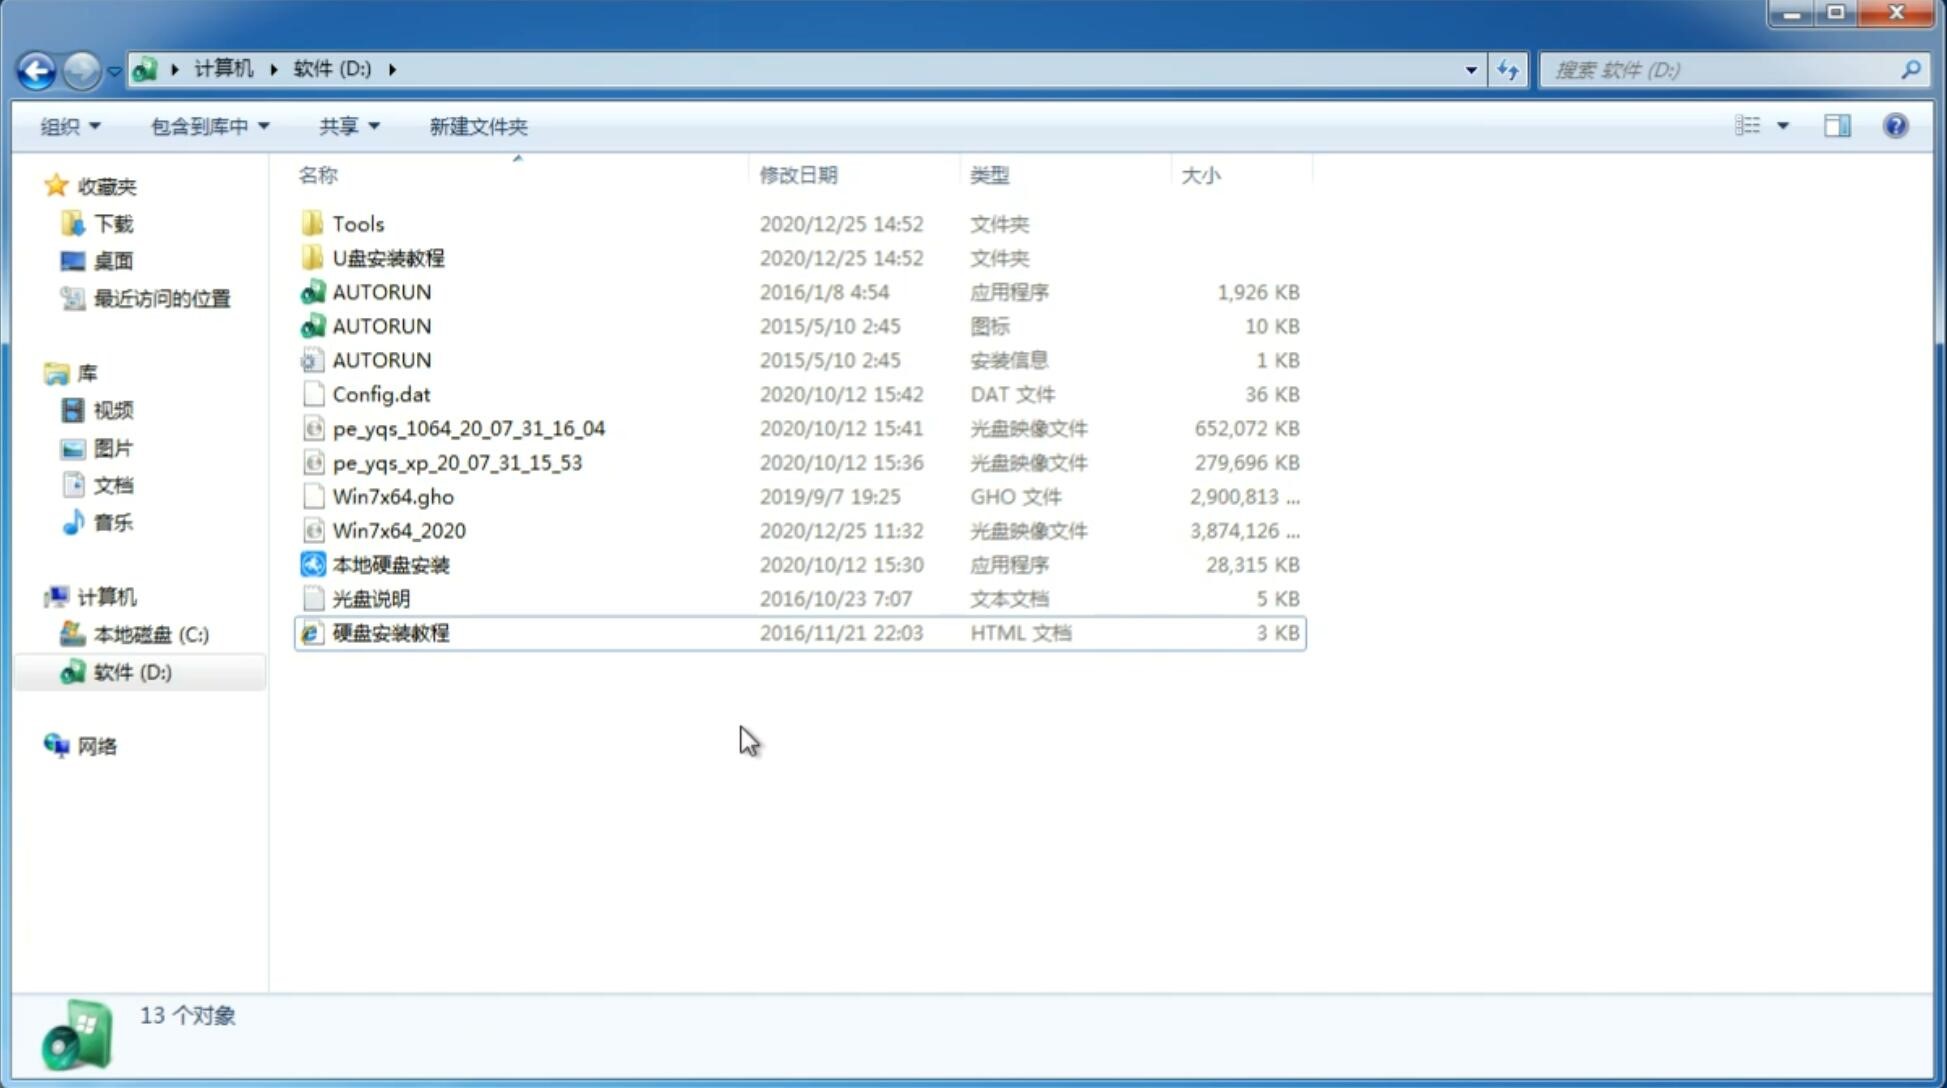Open Win7x64.gho ghost file

pos(392,496)
